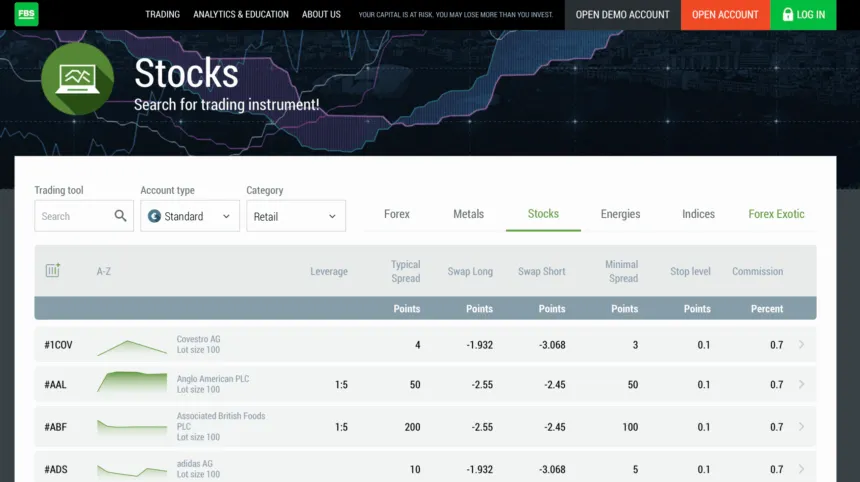860x482 pixels.
Task: Open the Account type Standard dropdown
Action: [190, 216]
